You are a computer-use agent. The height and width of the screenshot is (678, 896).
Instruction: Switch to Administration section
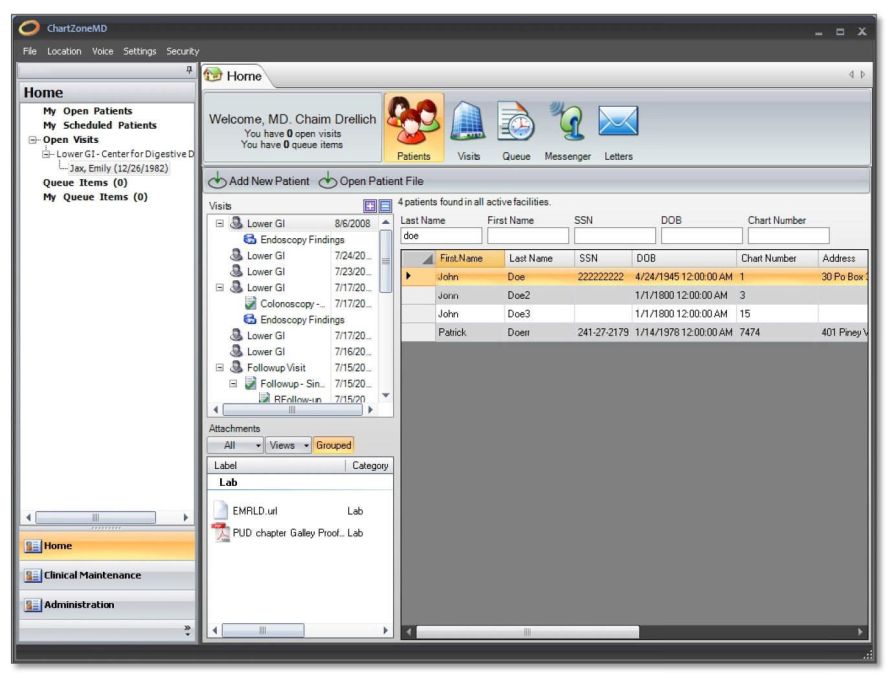[107, 605]
